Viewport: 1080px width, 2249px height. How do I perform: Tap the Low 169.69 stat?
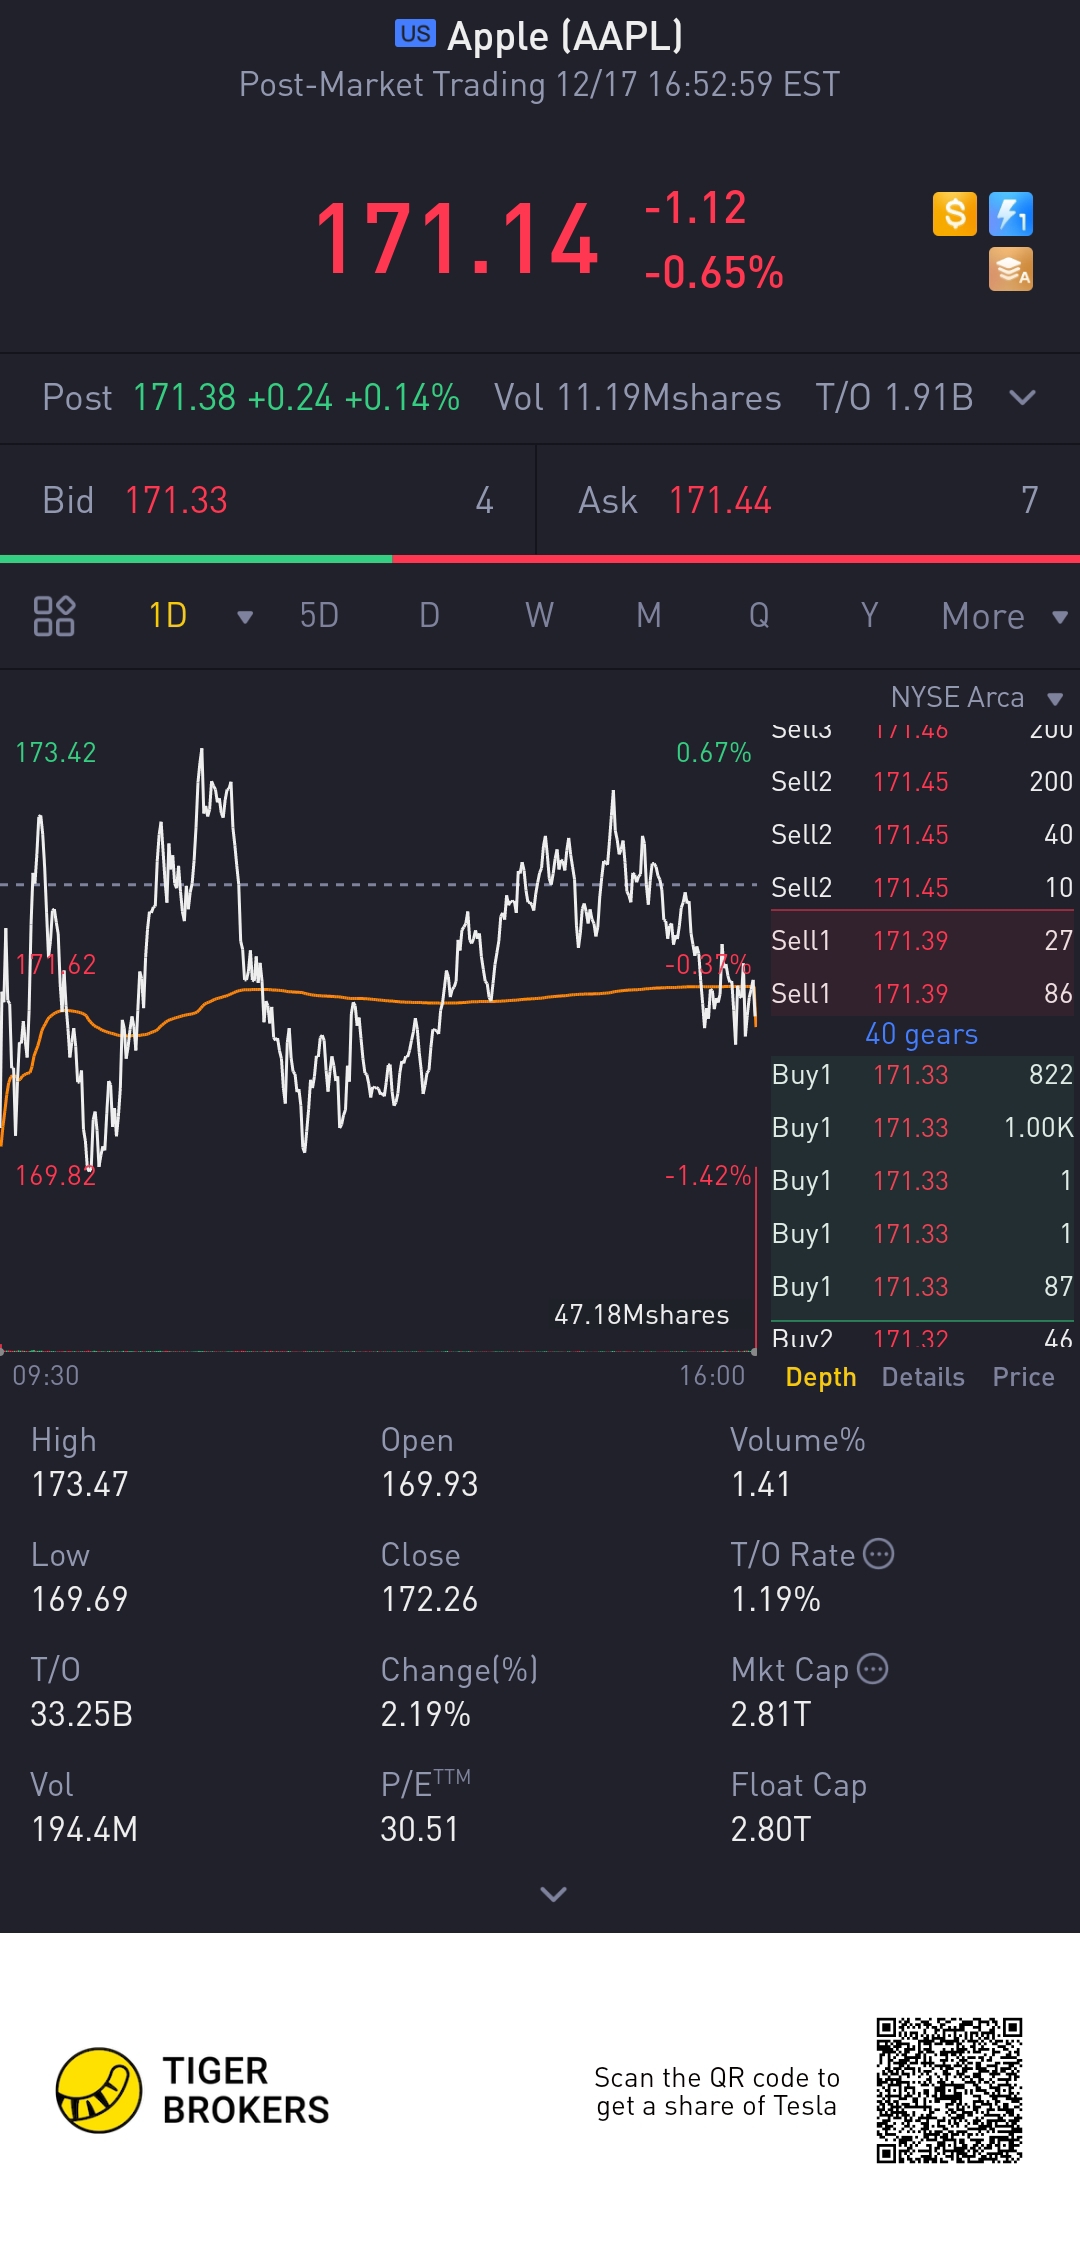tap(80, 1577)
